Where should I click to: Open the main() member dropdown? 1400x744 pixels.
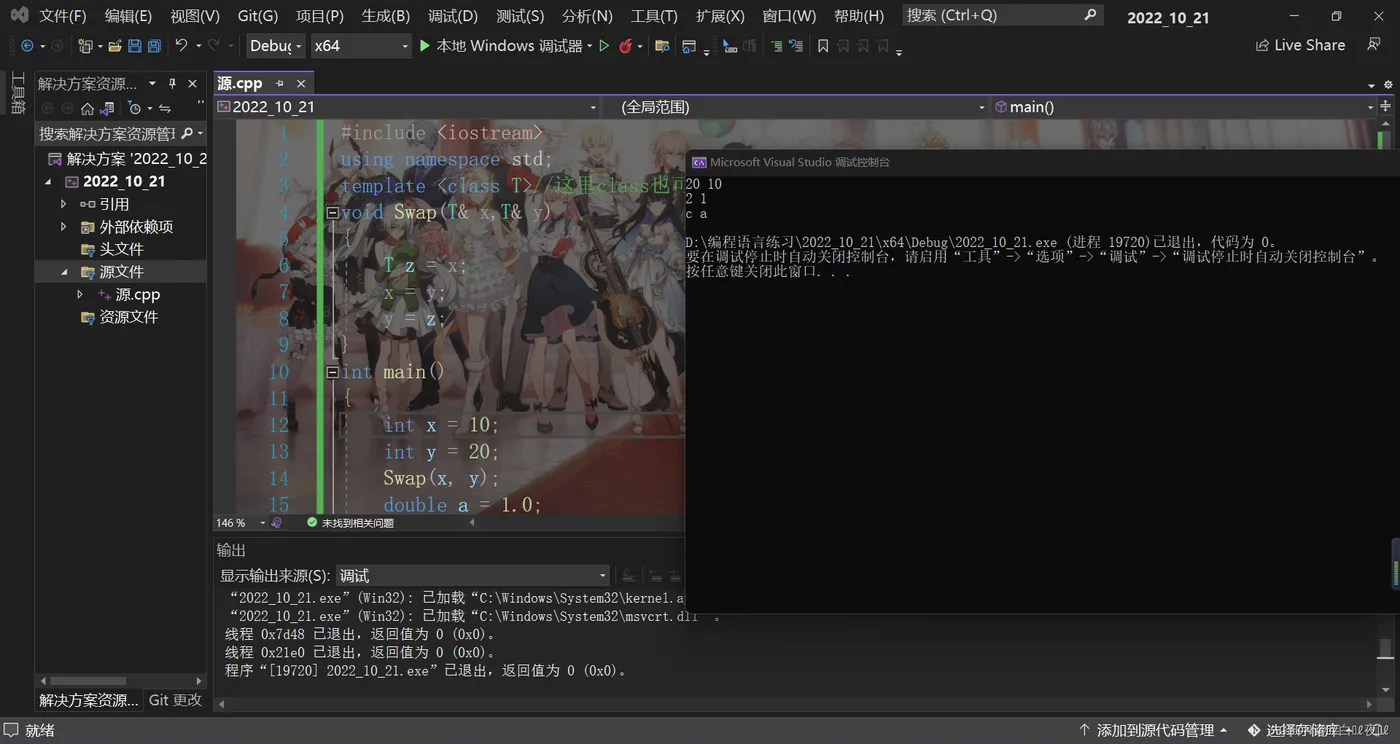click(x=1185, y=107)
